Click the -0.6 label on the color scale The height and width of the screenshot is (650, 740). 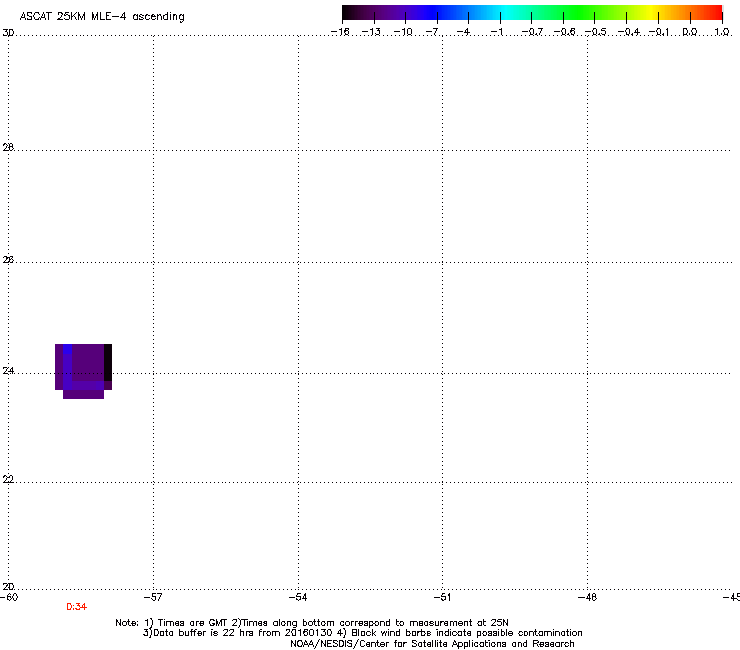point(564,32)
